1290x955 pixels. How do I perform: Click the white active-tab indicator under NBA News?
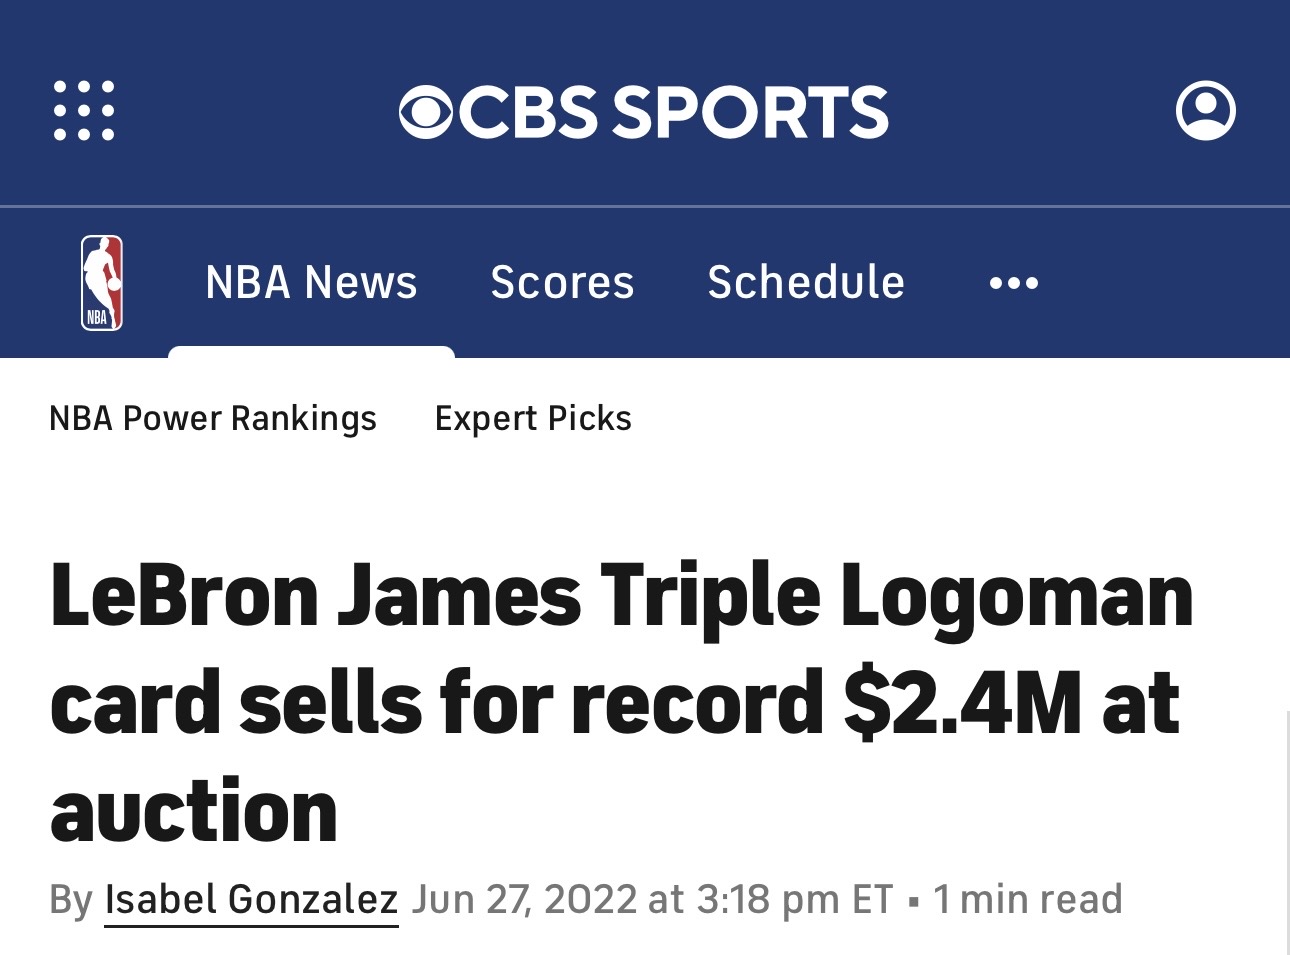tap(311, 351)
